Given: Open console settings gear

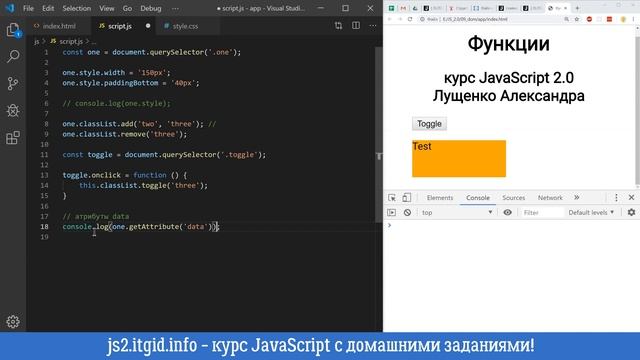Looking at the screenshot, I should click(x=631, y=212).
